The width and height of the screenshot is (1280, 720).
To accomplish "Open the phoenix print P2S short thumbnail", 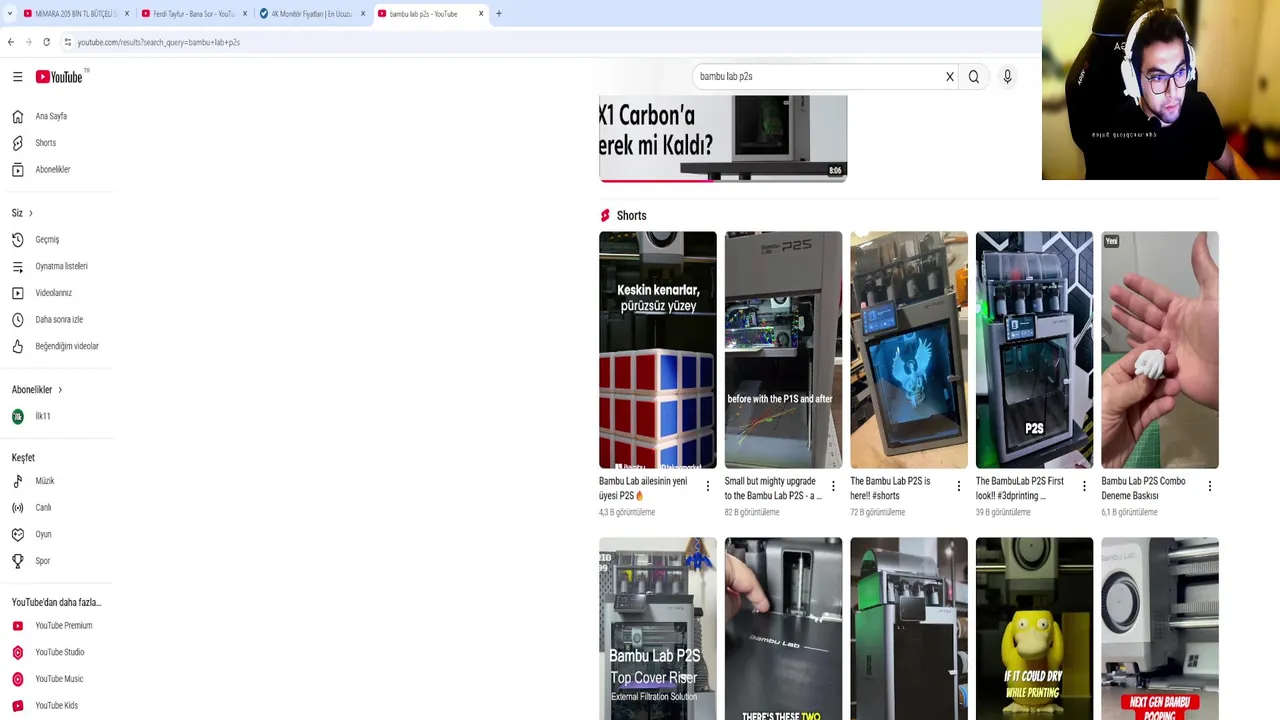I will (x=909, y=350).
